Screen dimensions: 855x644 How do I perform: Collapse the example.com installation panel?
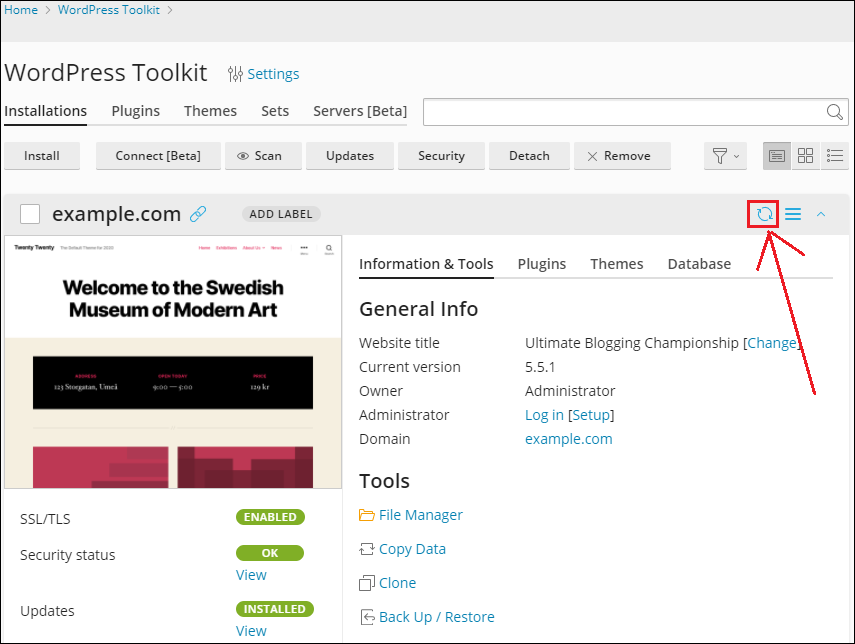pos(821,214)
